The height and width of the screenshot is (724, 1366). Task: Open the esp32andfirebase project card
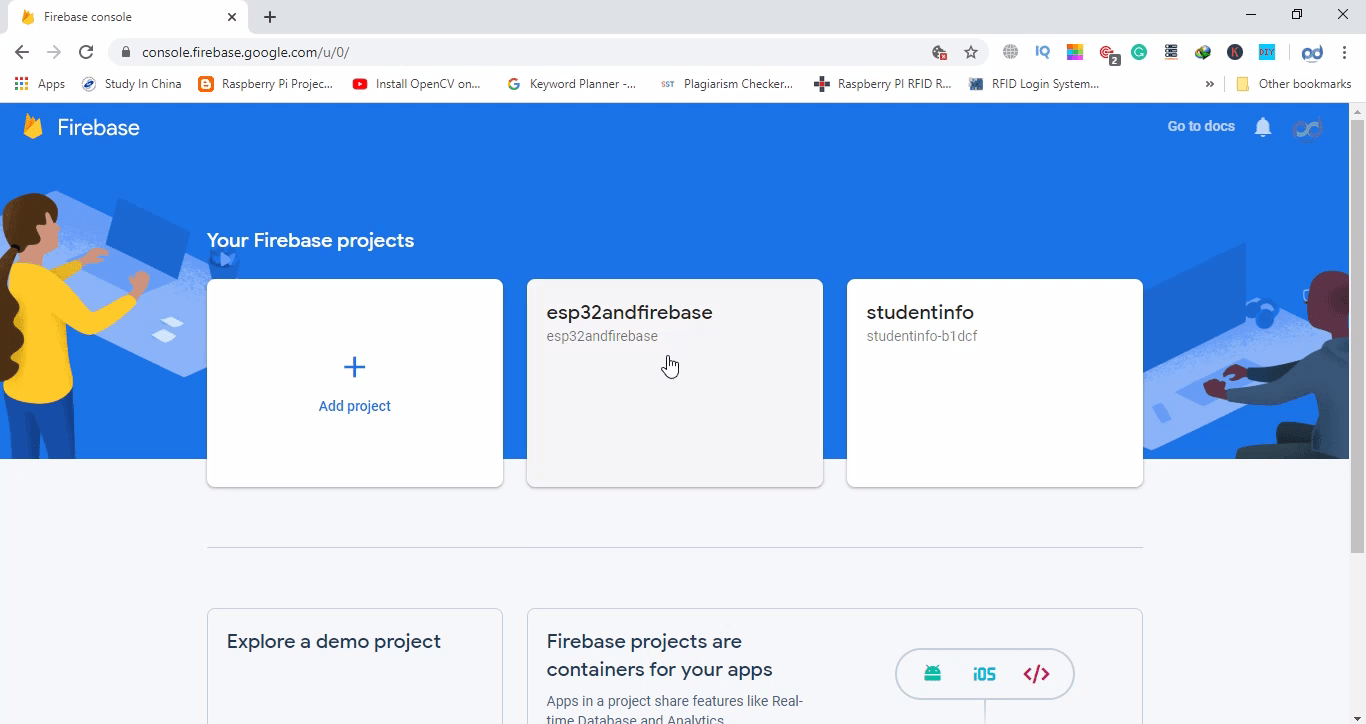click(x=675, y=383)
